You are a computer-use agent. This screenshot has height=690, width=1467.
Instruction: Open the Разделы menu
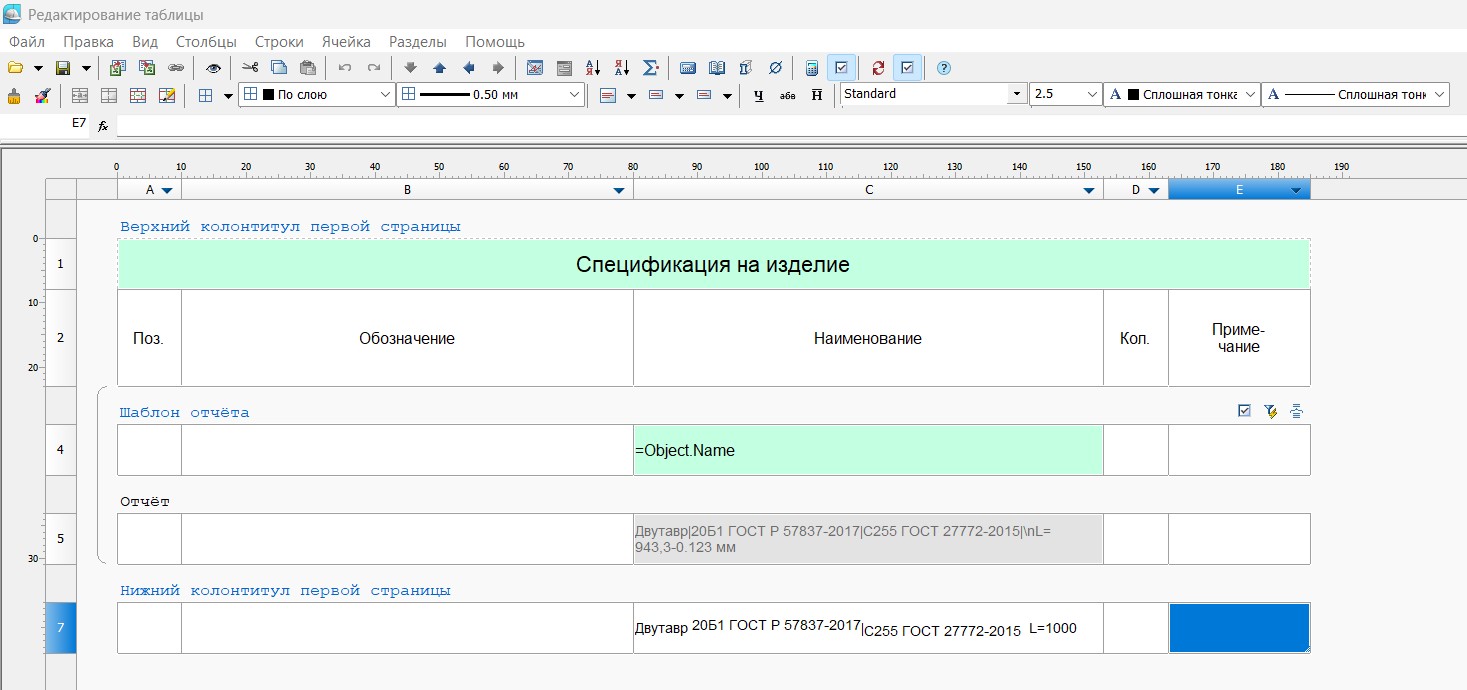[418, 42]
